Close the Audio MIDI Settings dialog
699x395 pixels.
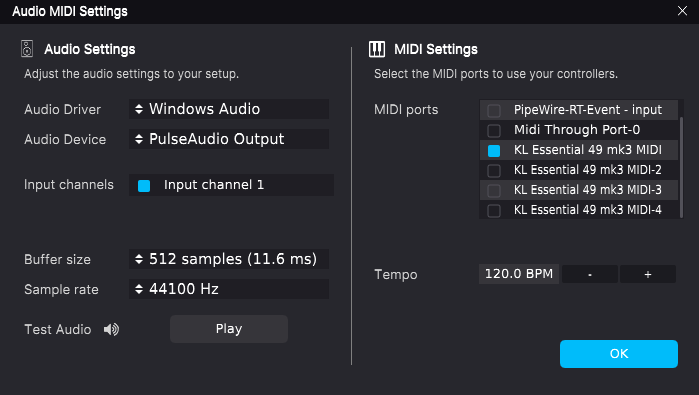tap(682, 11)
